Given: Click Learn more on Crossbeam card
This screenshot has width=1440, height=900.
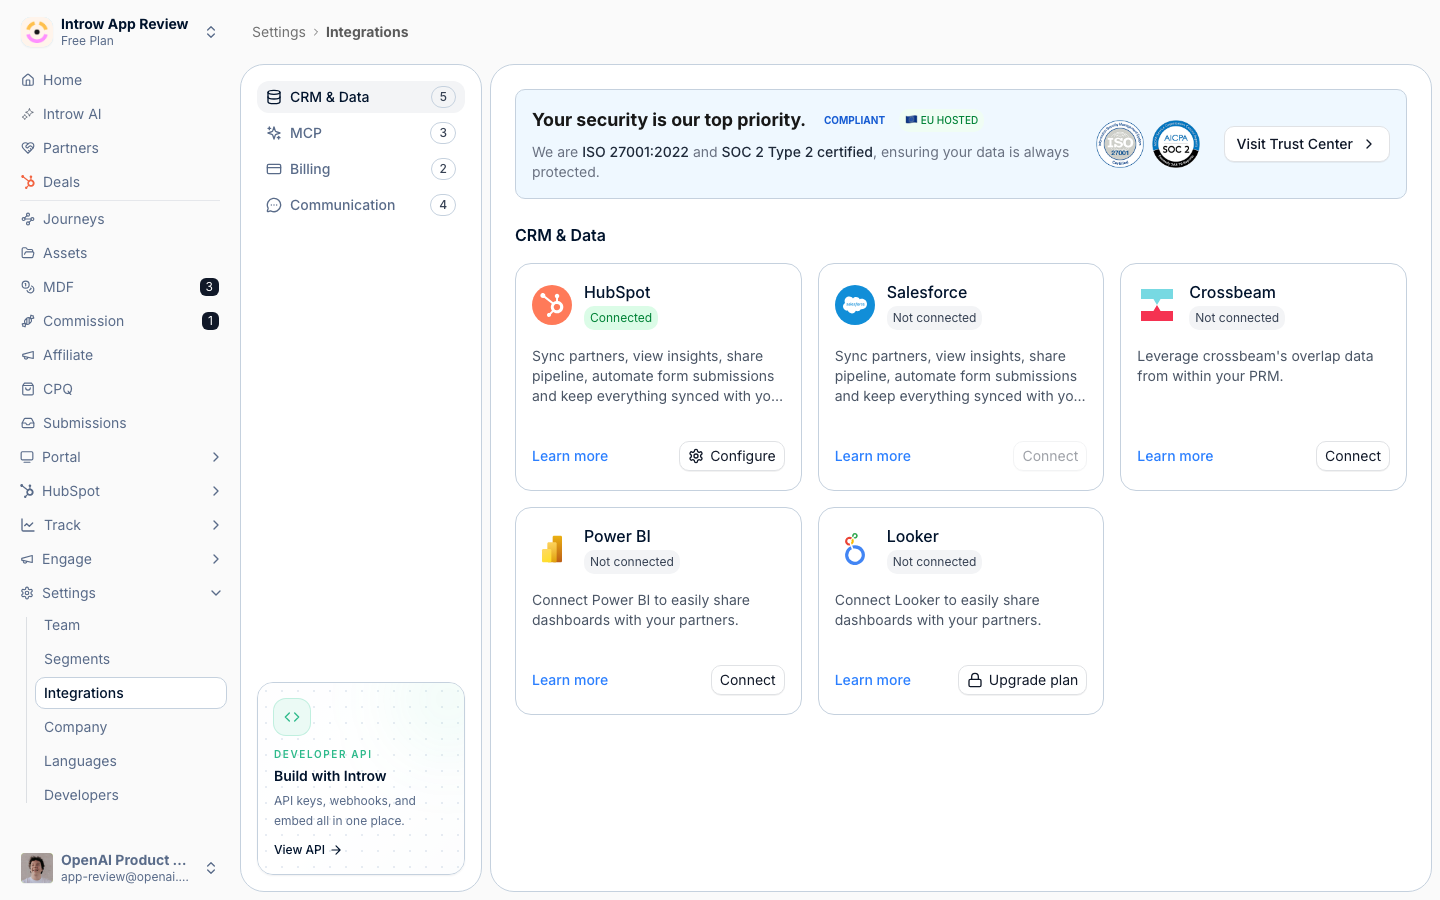Looking at the screenshot, I should pos(1175,456).
